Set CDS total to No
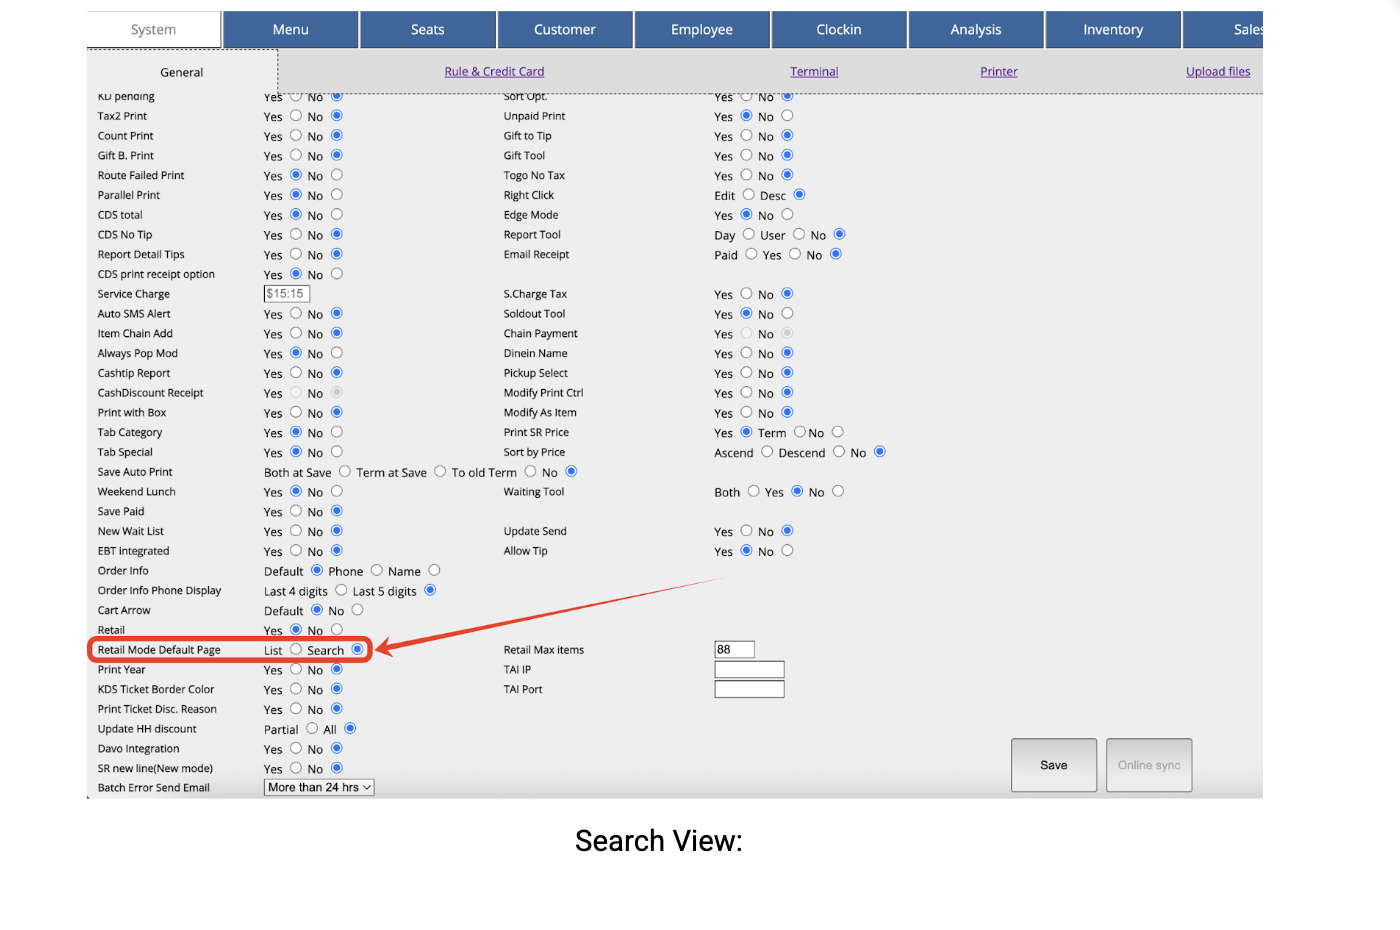The width and height of the screenshot is (1400, 930). 337,214
